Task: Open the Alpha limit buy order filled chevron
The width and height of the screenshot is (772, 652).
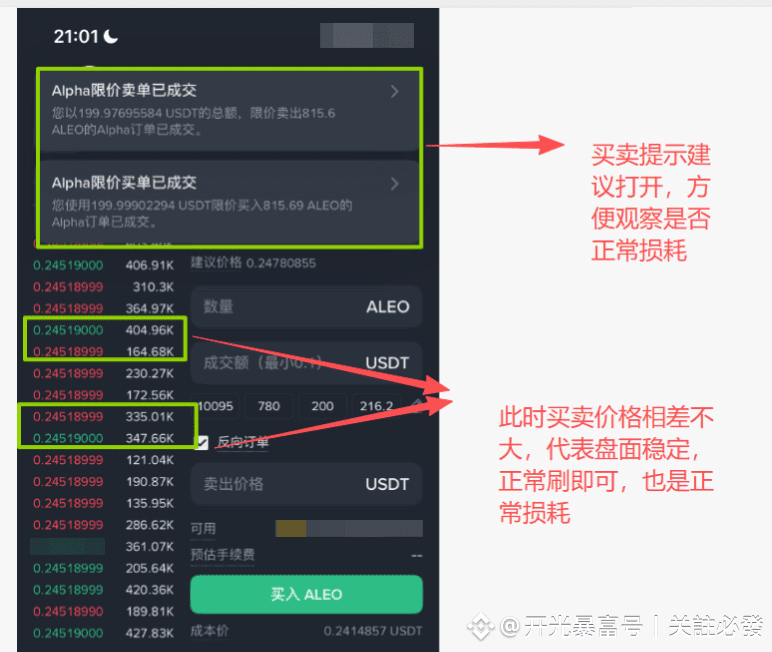Action: (x=394, y=184)
